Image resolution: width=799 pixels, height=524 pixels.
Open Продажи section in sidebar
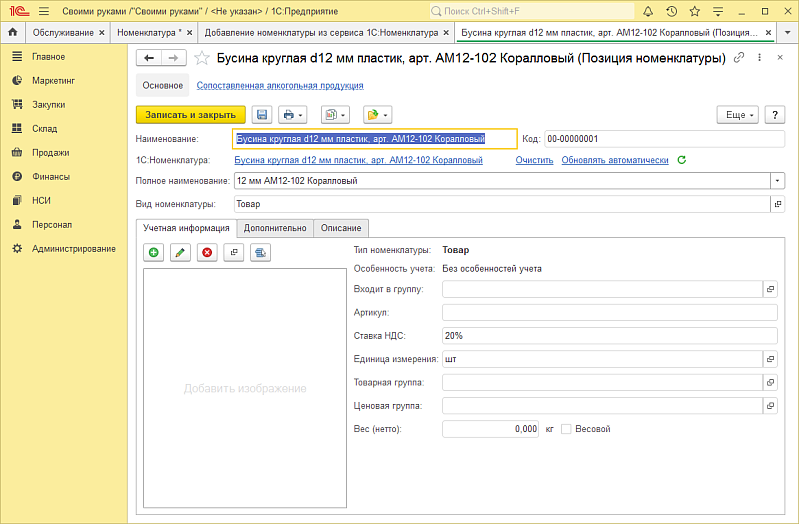pos(50,153)
